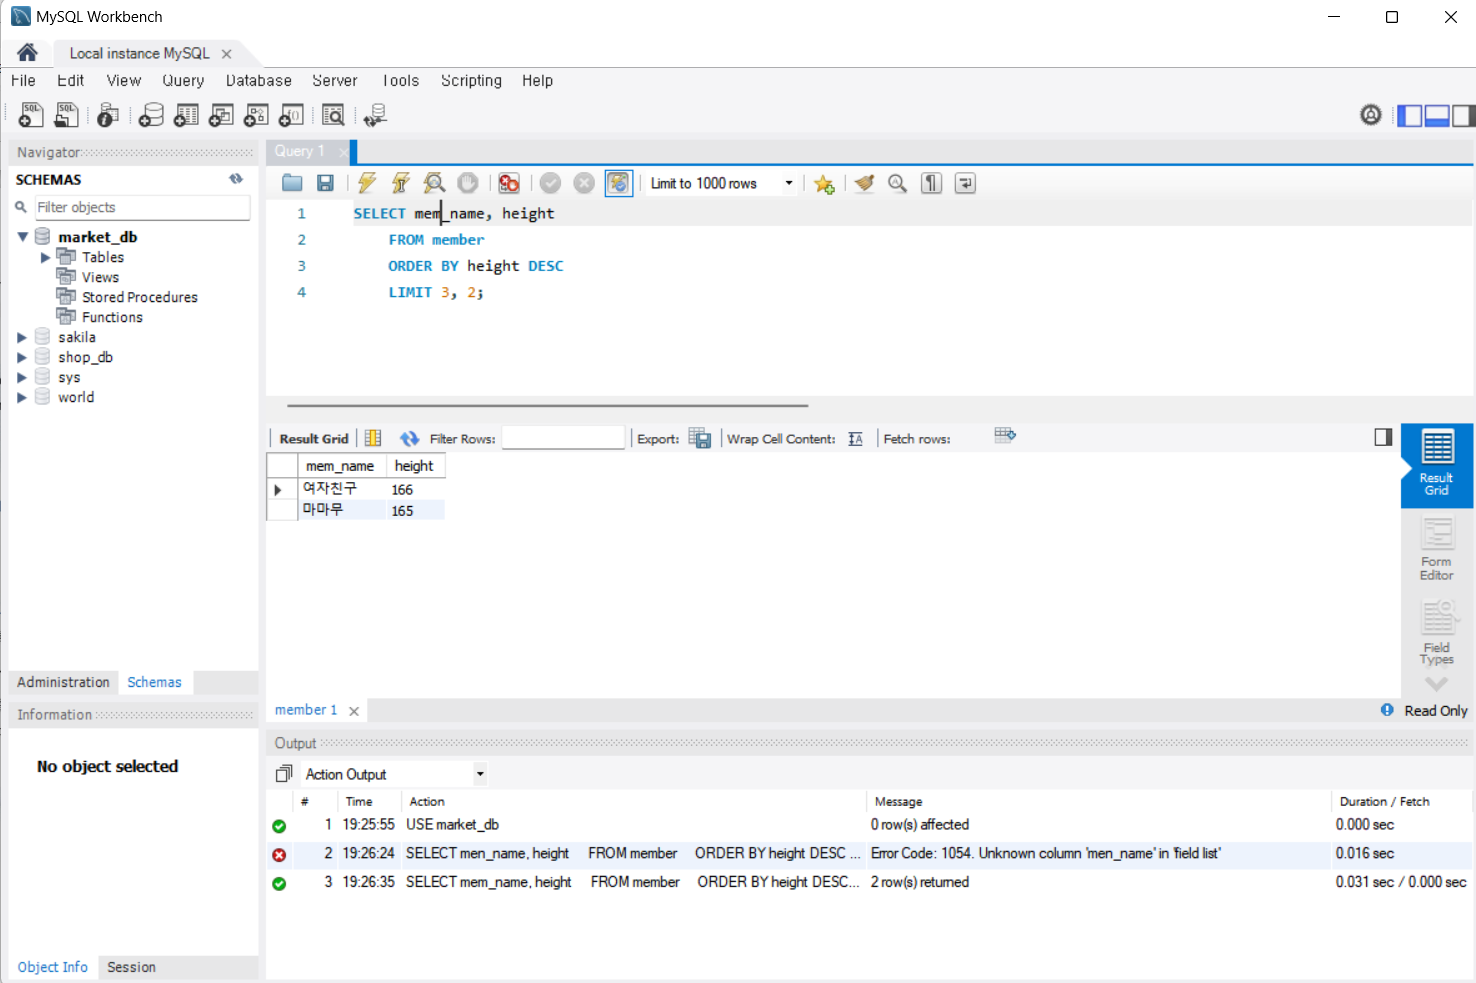Switch to Result Grid view
Image resolution: width=1476 pixels, height=983 pixels.
pos(1437,465)
